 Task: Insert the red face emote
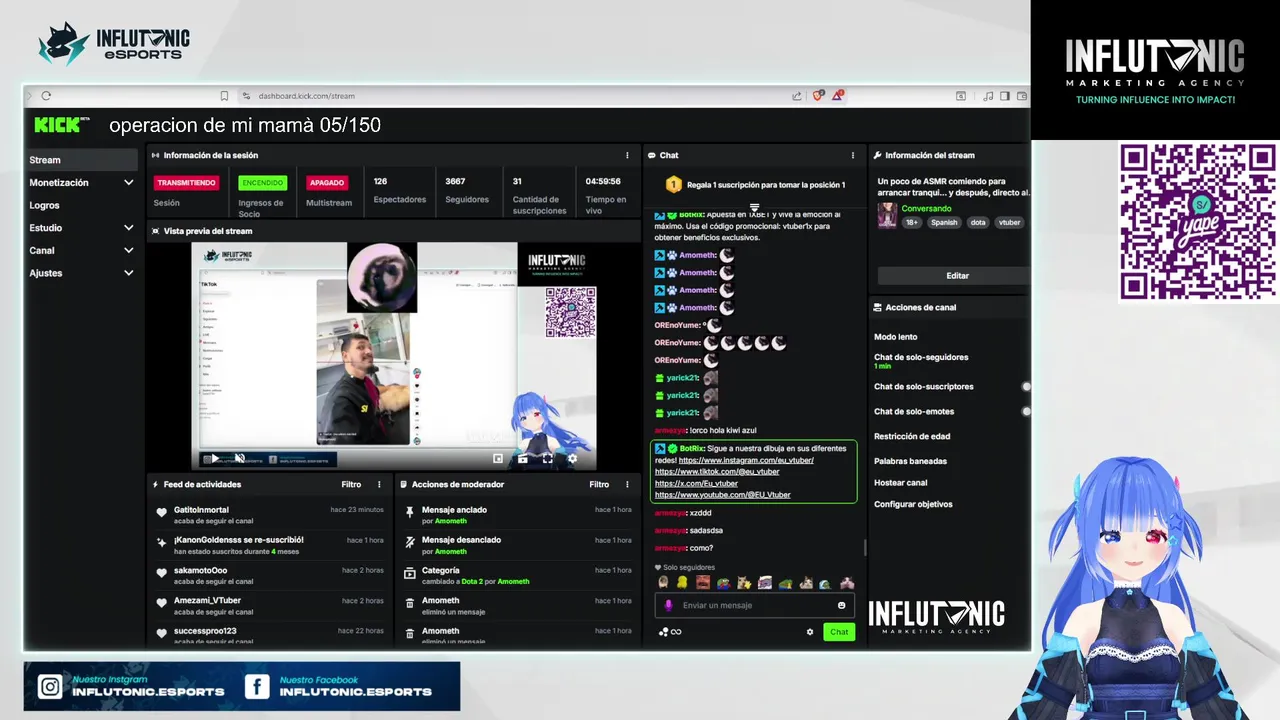(703, 583)
